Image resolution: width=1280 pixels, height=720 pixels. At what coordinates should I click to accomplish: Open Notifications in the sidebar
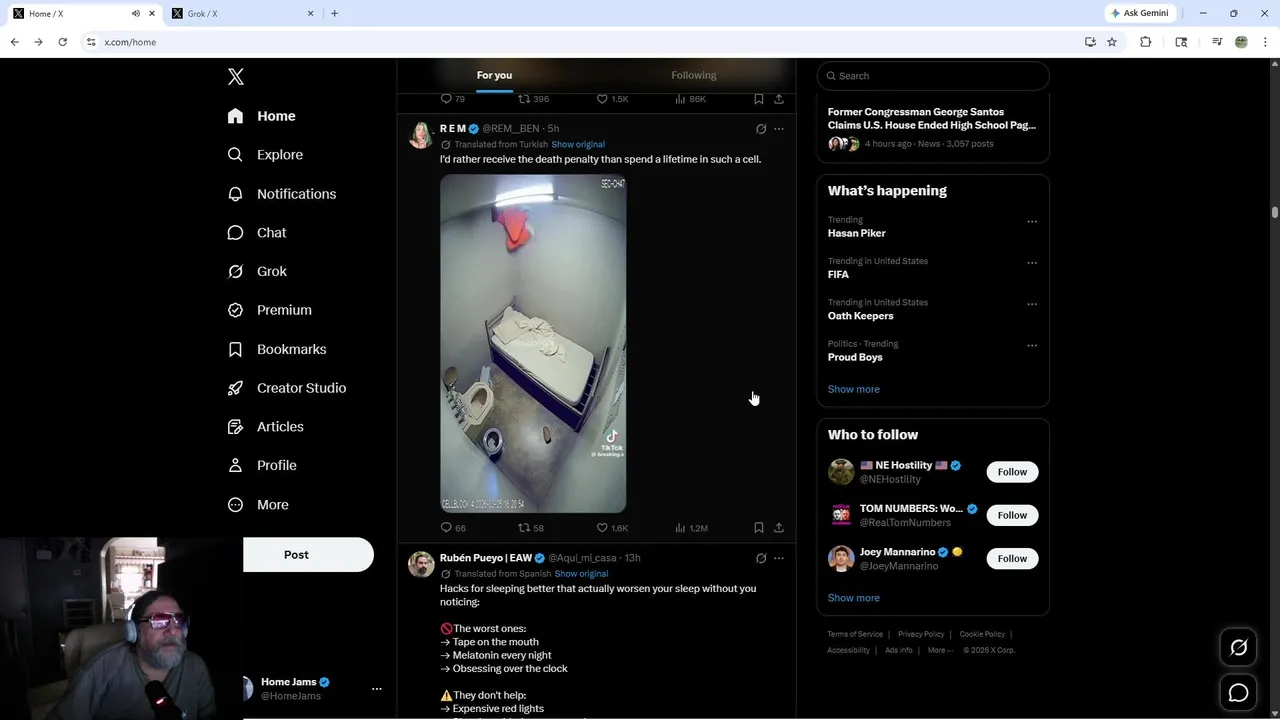281,194
